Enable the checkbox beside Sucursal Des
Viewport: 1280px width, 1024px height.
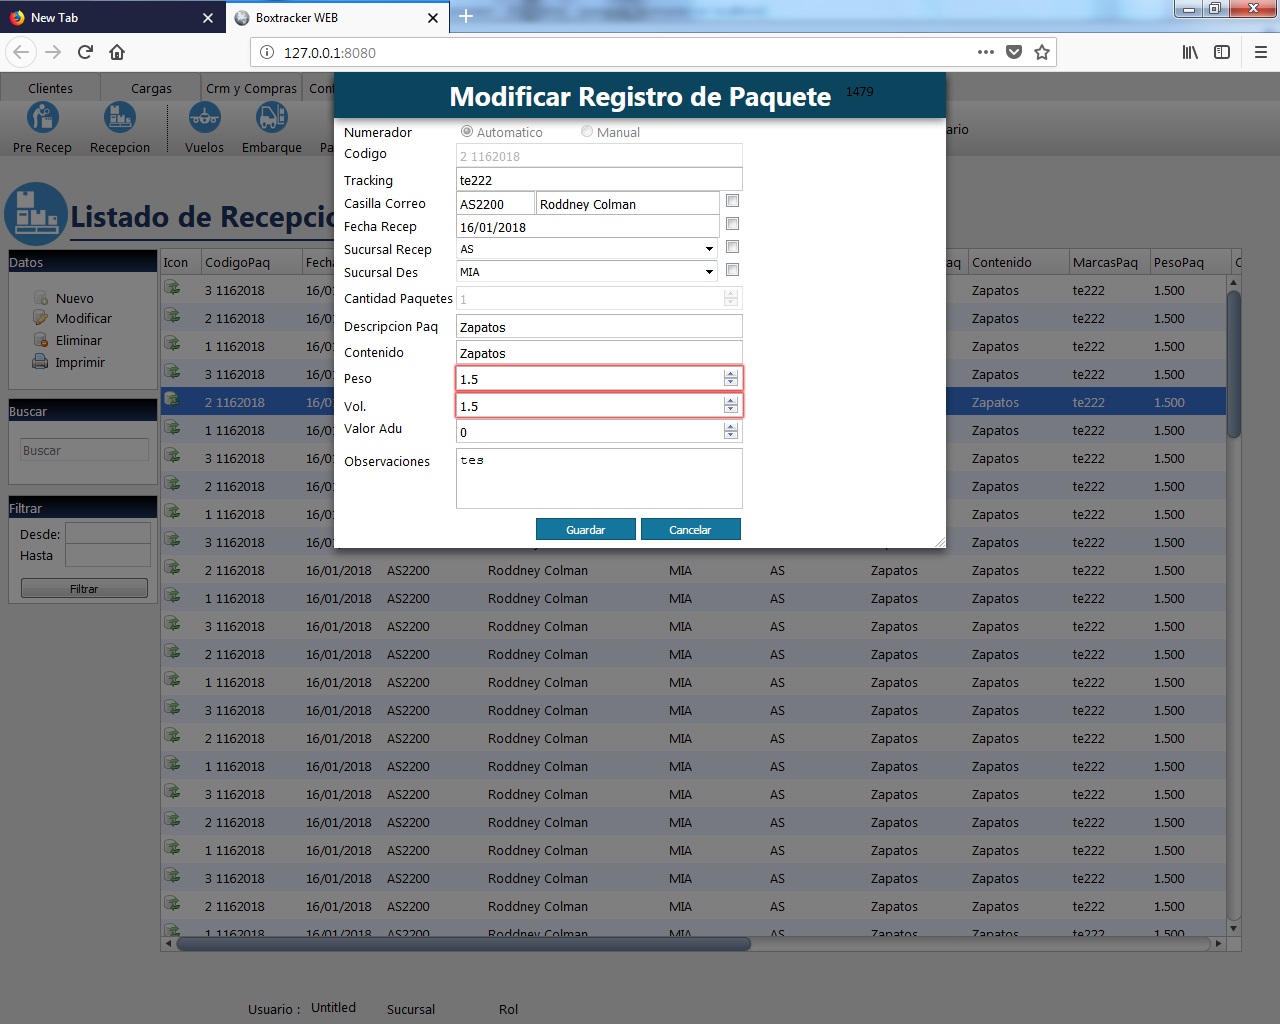click(732, 270)
